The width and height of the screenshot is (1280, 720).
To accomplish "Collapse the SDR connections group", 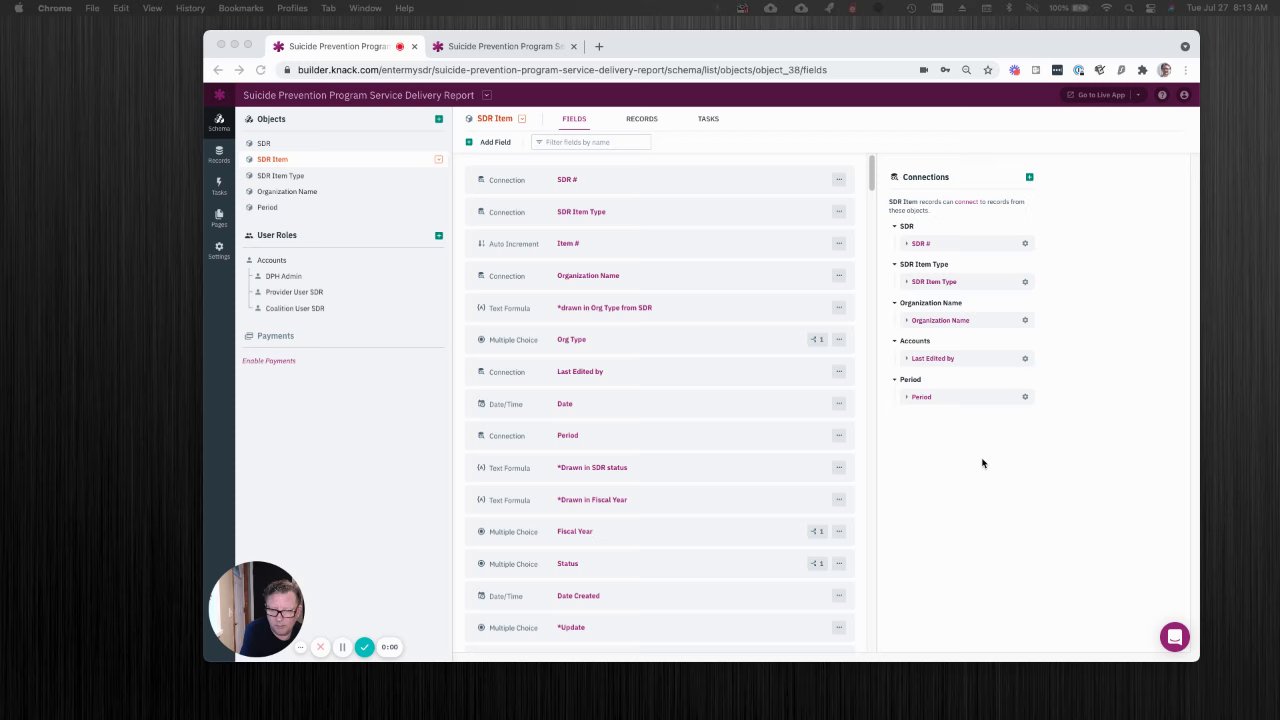I will (895, 227).
